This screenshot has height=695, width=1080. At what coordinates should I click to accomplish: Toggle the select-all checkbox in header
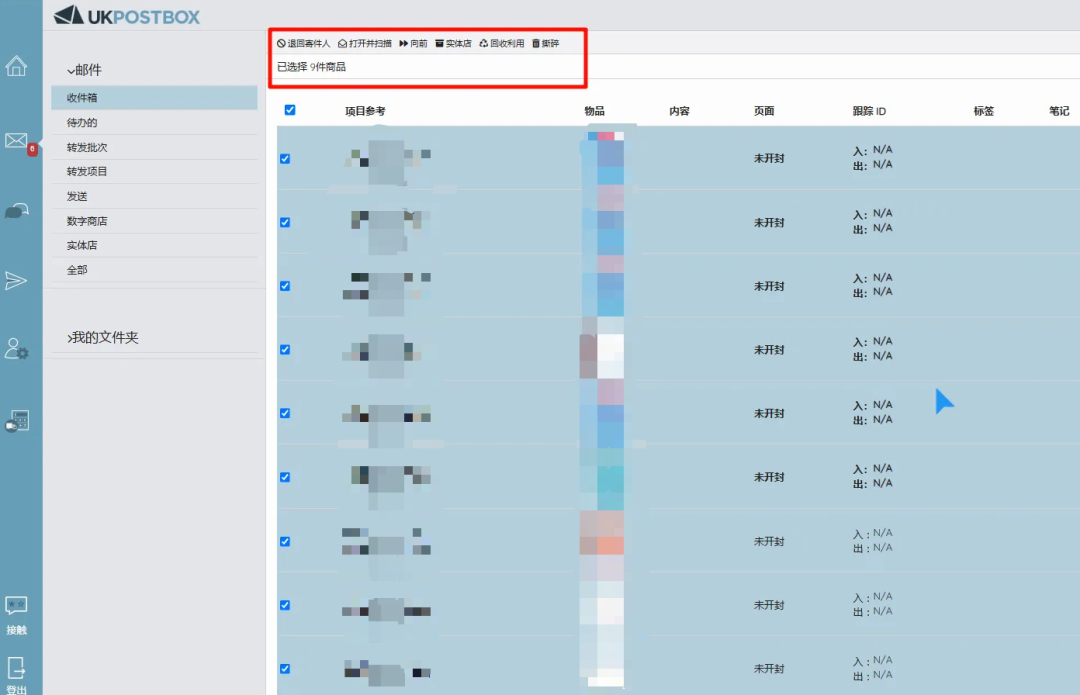click(x=290, y=110)
